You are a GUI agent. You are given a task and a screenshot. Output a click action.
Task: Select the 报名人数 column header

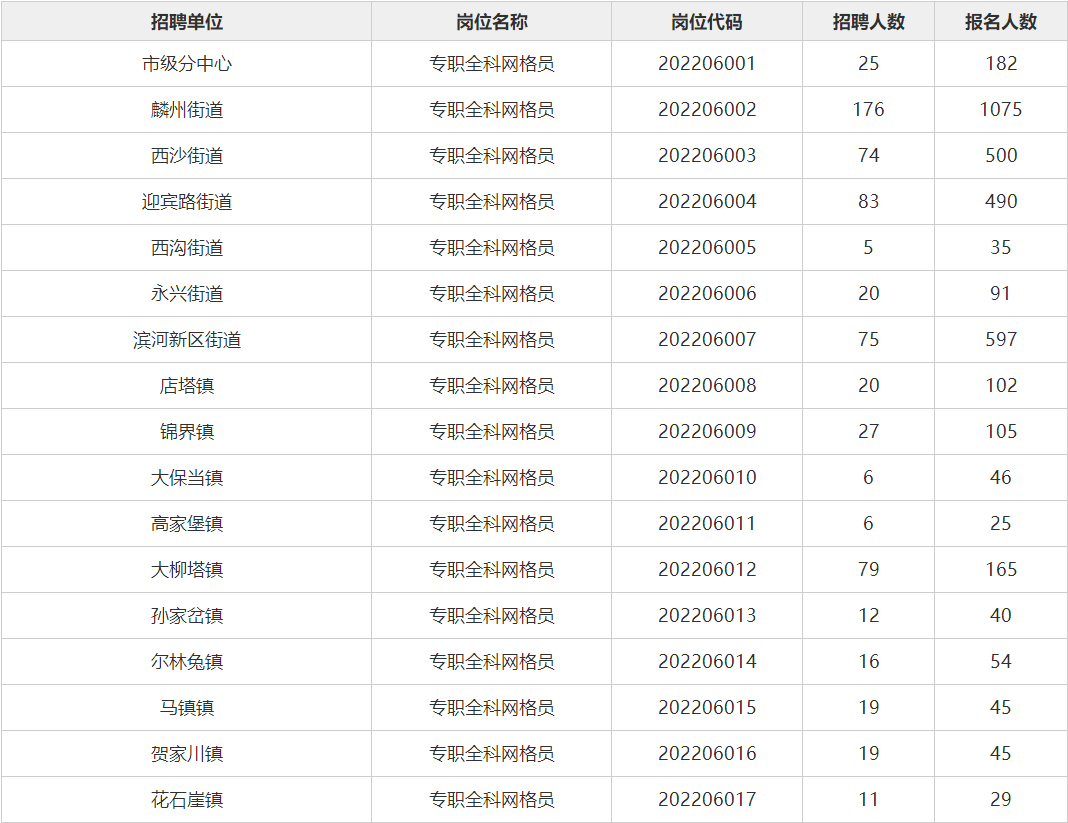[x=1001, y=22]
